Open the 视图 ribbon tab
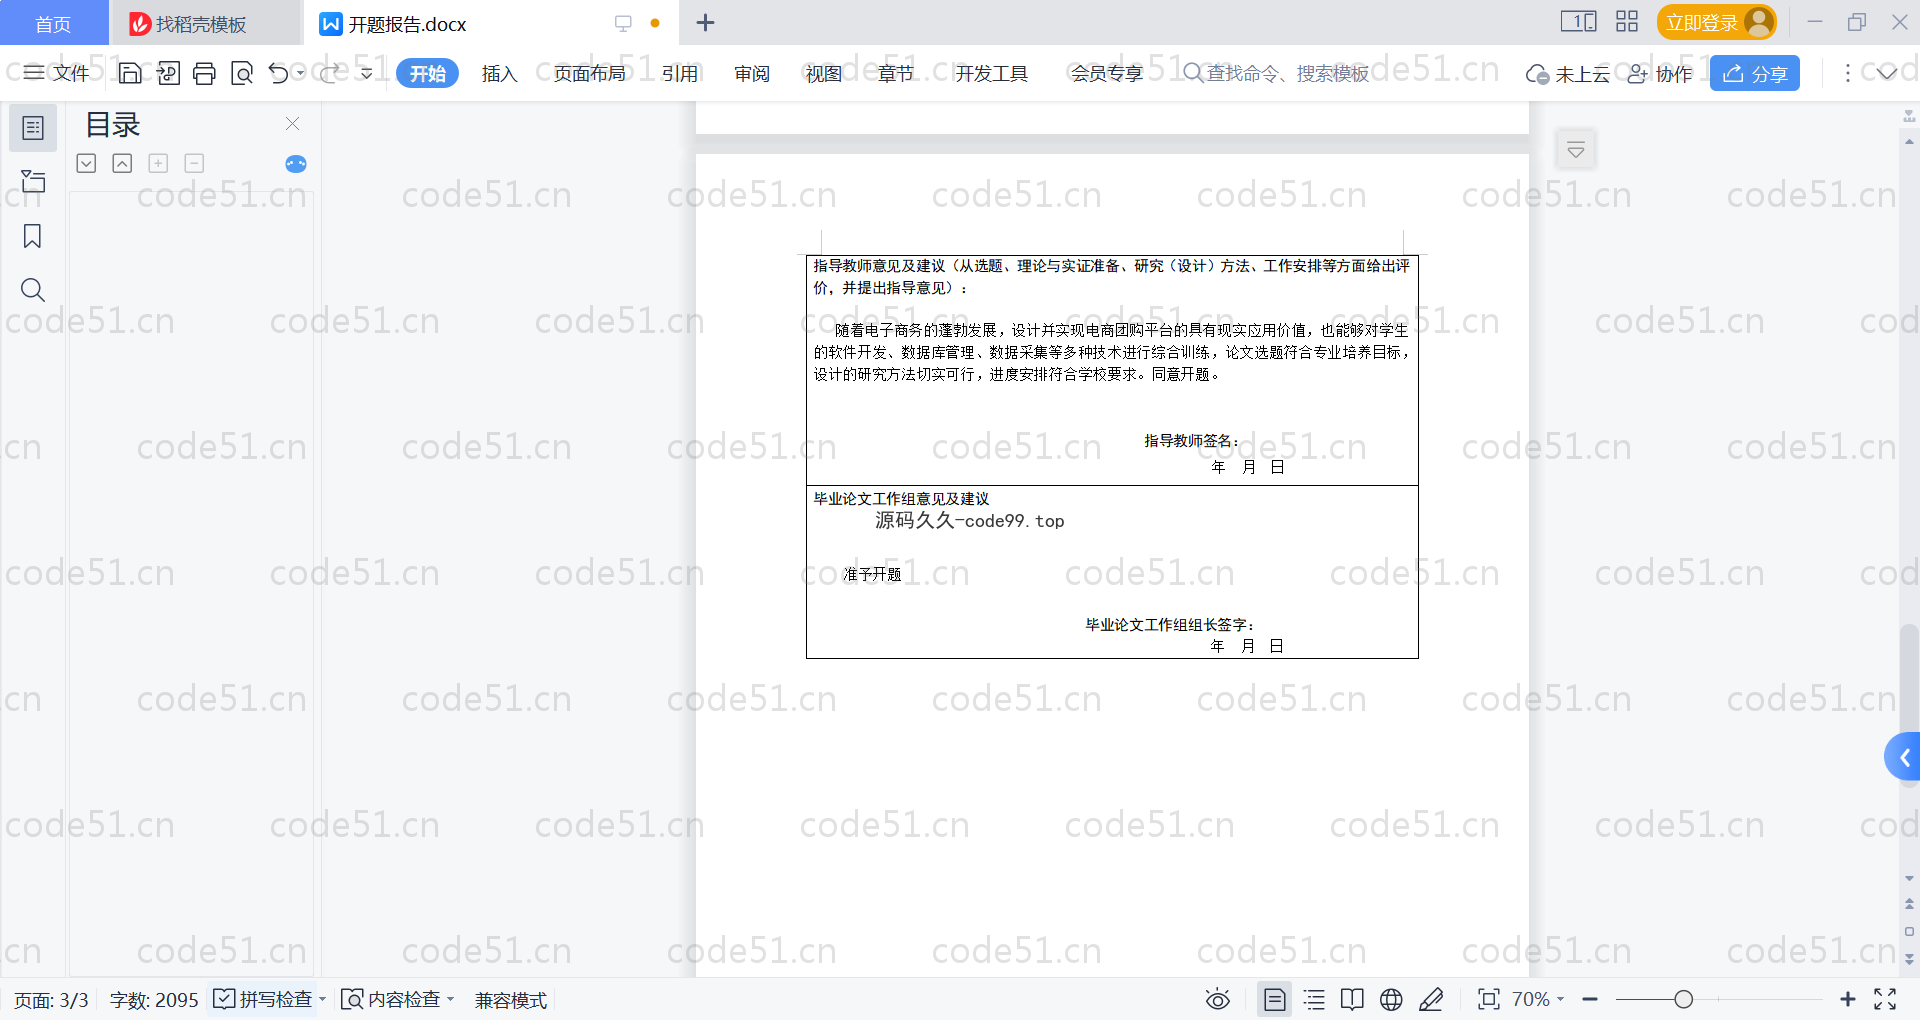This screenshot has width=1920, height=1020. coord(824,73)
